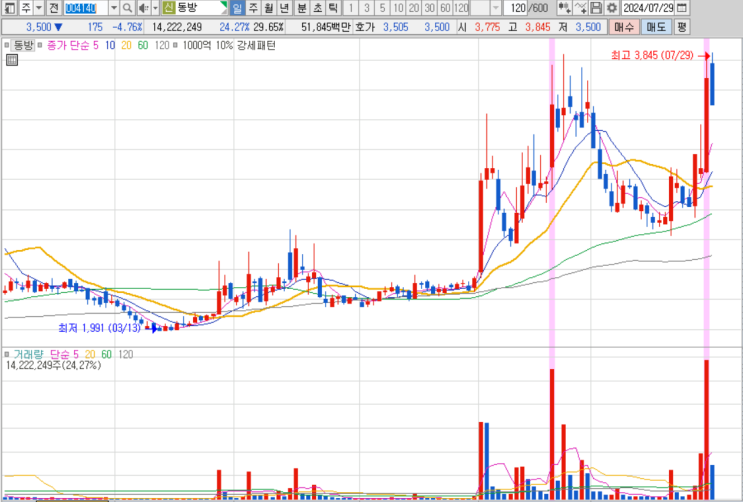Click the stock search magnifier icon
The image size is (743, 502).
[127, 8]
